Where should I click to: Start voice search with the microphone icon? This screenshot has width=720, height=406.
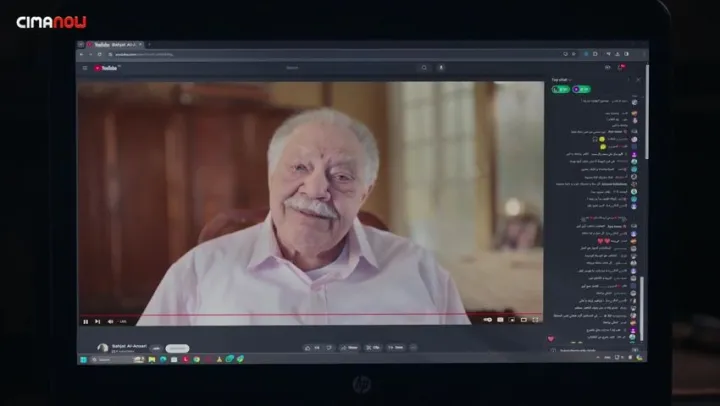click(441, 68)
